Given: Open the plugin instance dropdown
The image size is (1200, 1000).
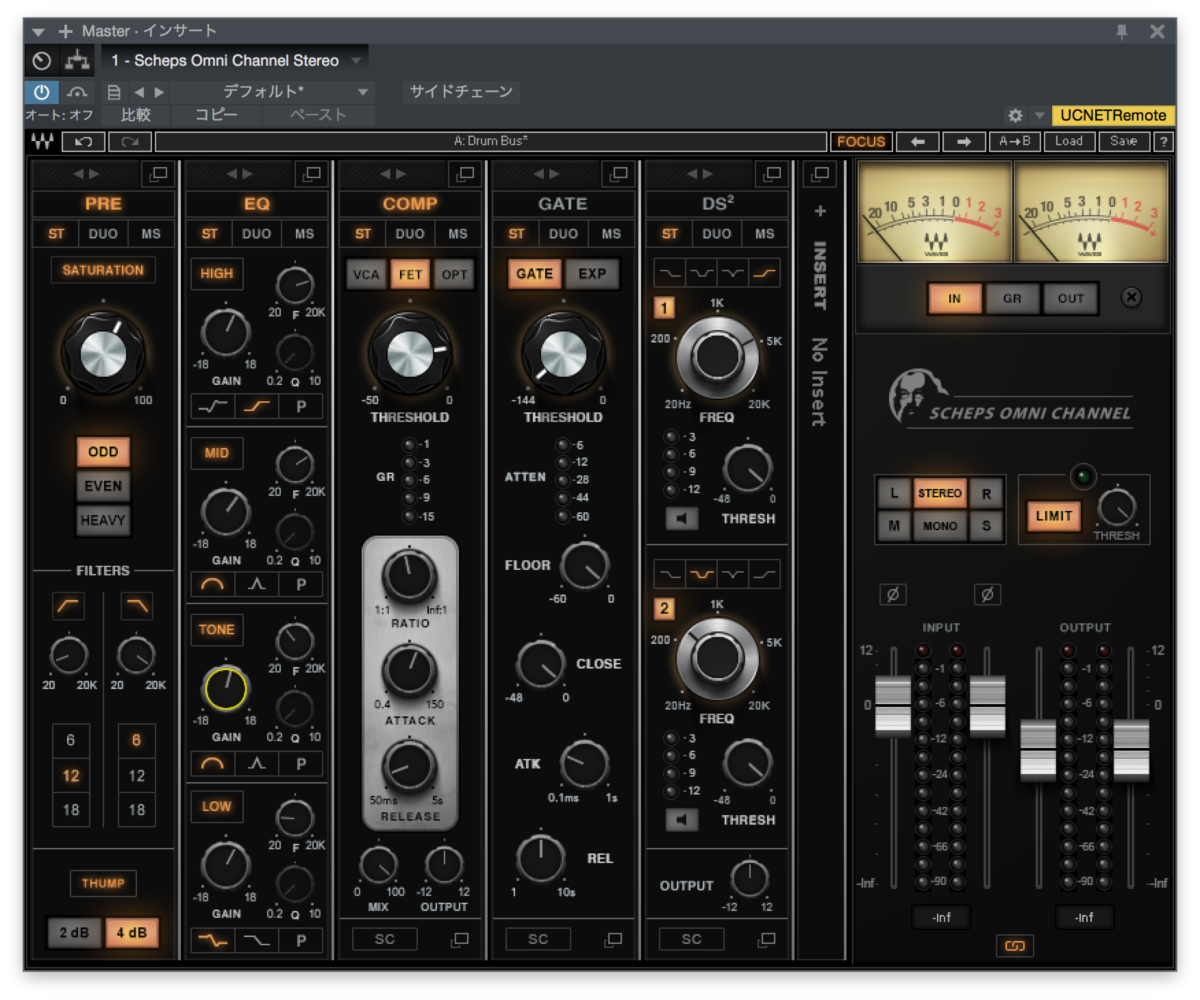Looking at the screenshot, I should click(357, 61).
